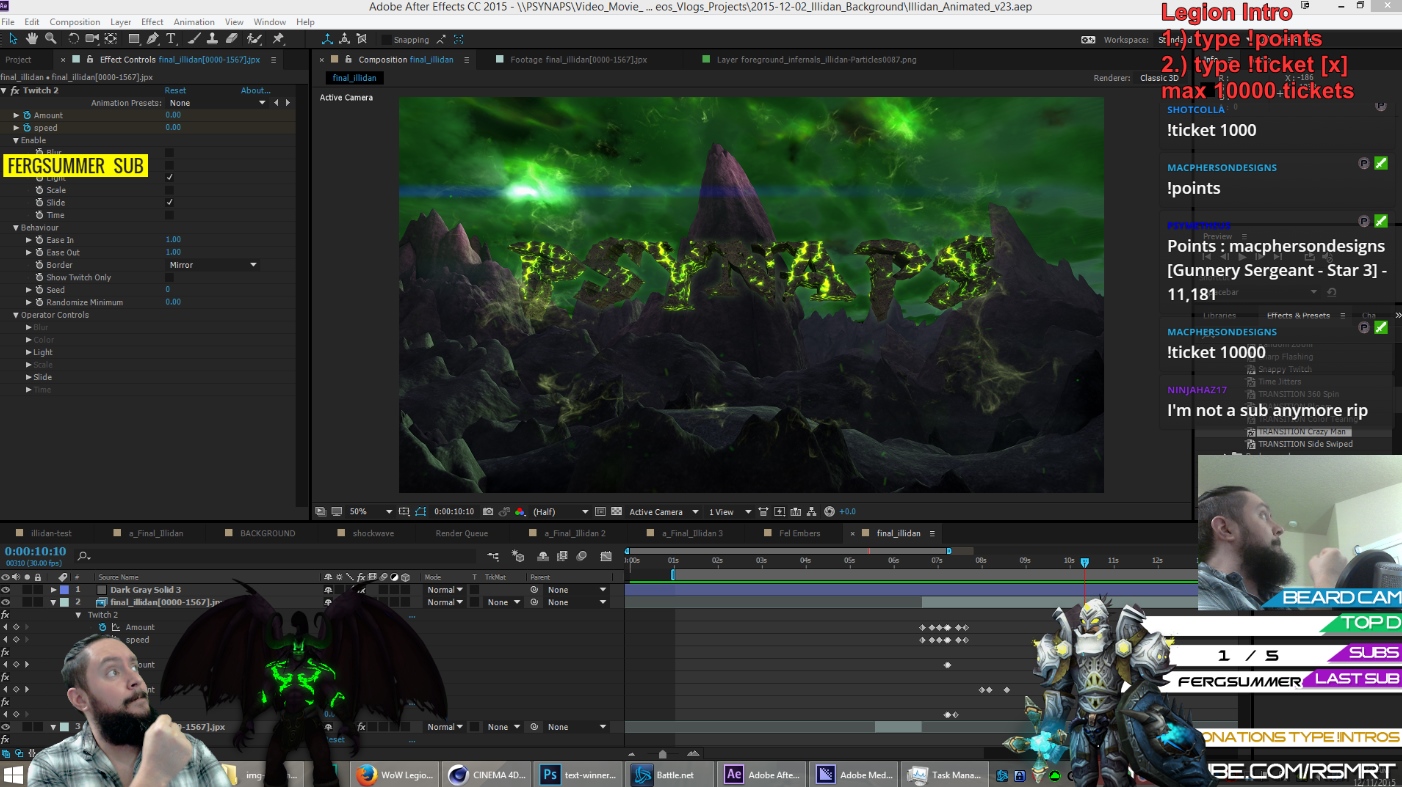Click the current time indicator playhead
The width and height of the screenshot is (1402, 787).
(x=1084, y=563)
